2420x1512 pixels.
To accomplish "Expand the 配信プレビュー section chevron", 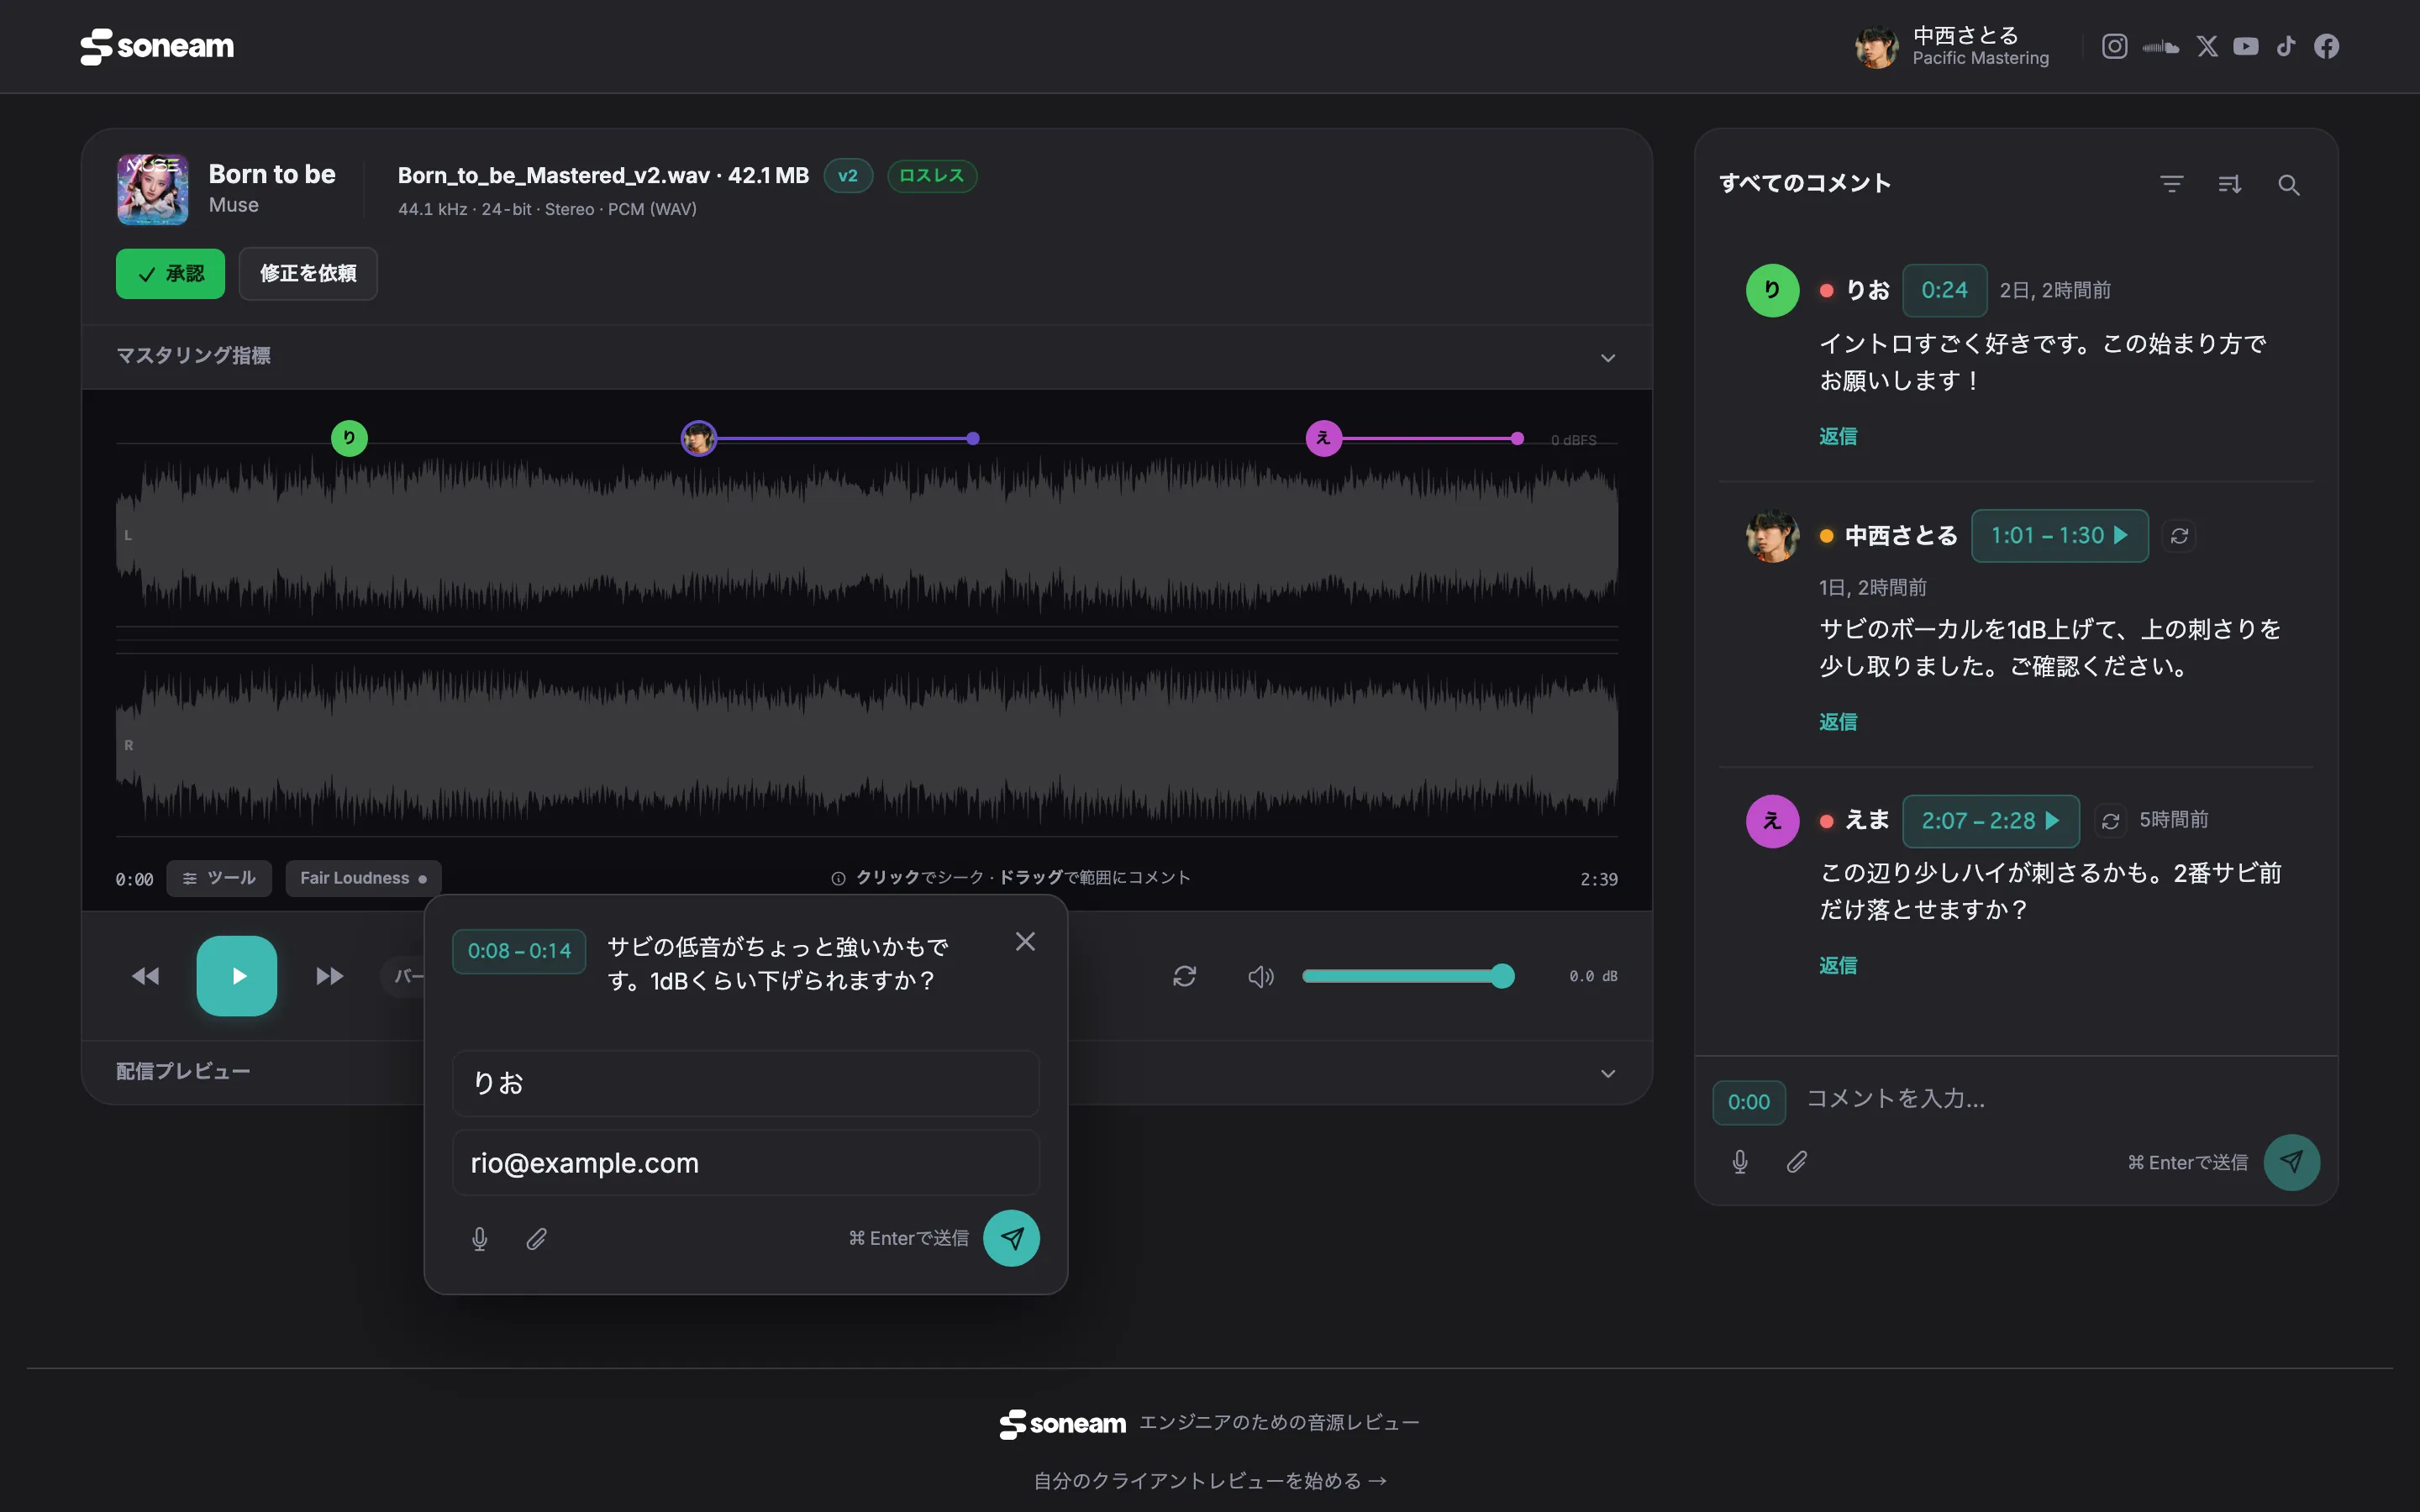I will pyautogui.click(x=1608, y=1073).
